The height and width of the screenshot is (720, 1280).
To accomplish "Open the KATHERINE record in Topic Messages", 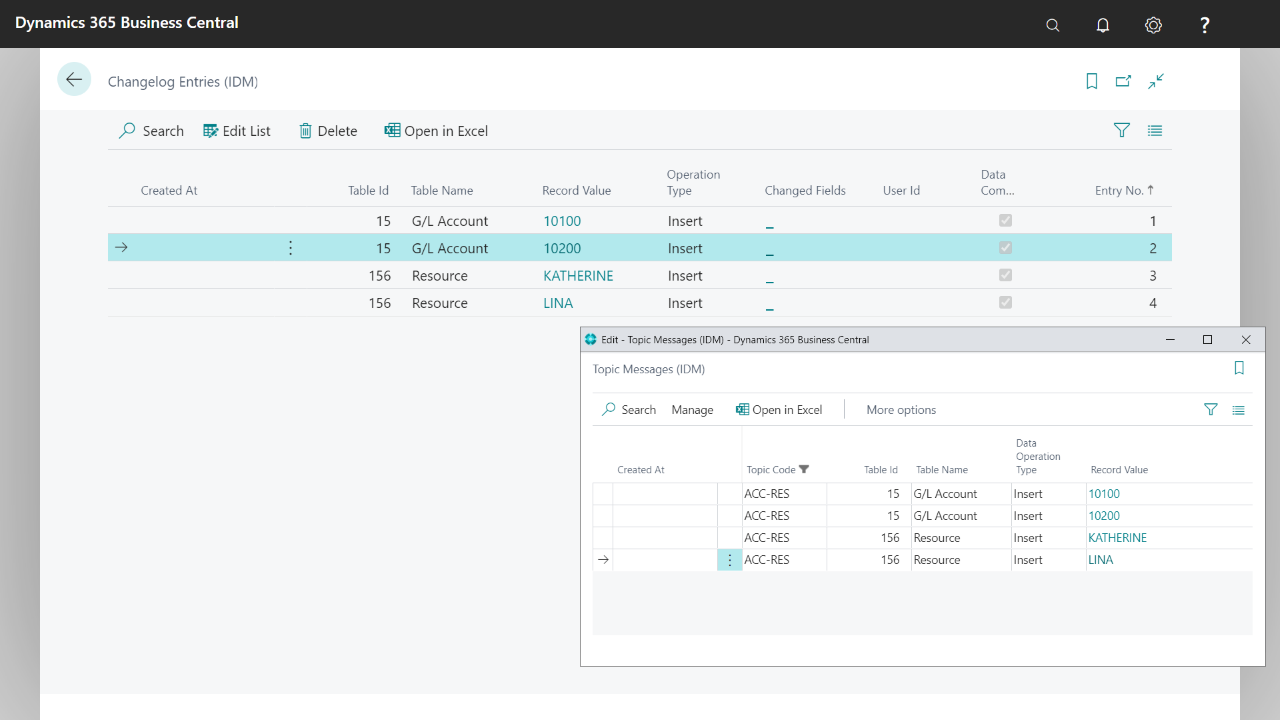I will [1118, 538].
